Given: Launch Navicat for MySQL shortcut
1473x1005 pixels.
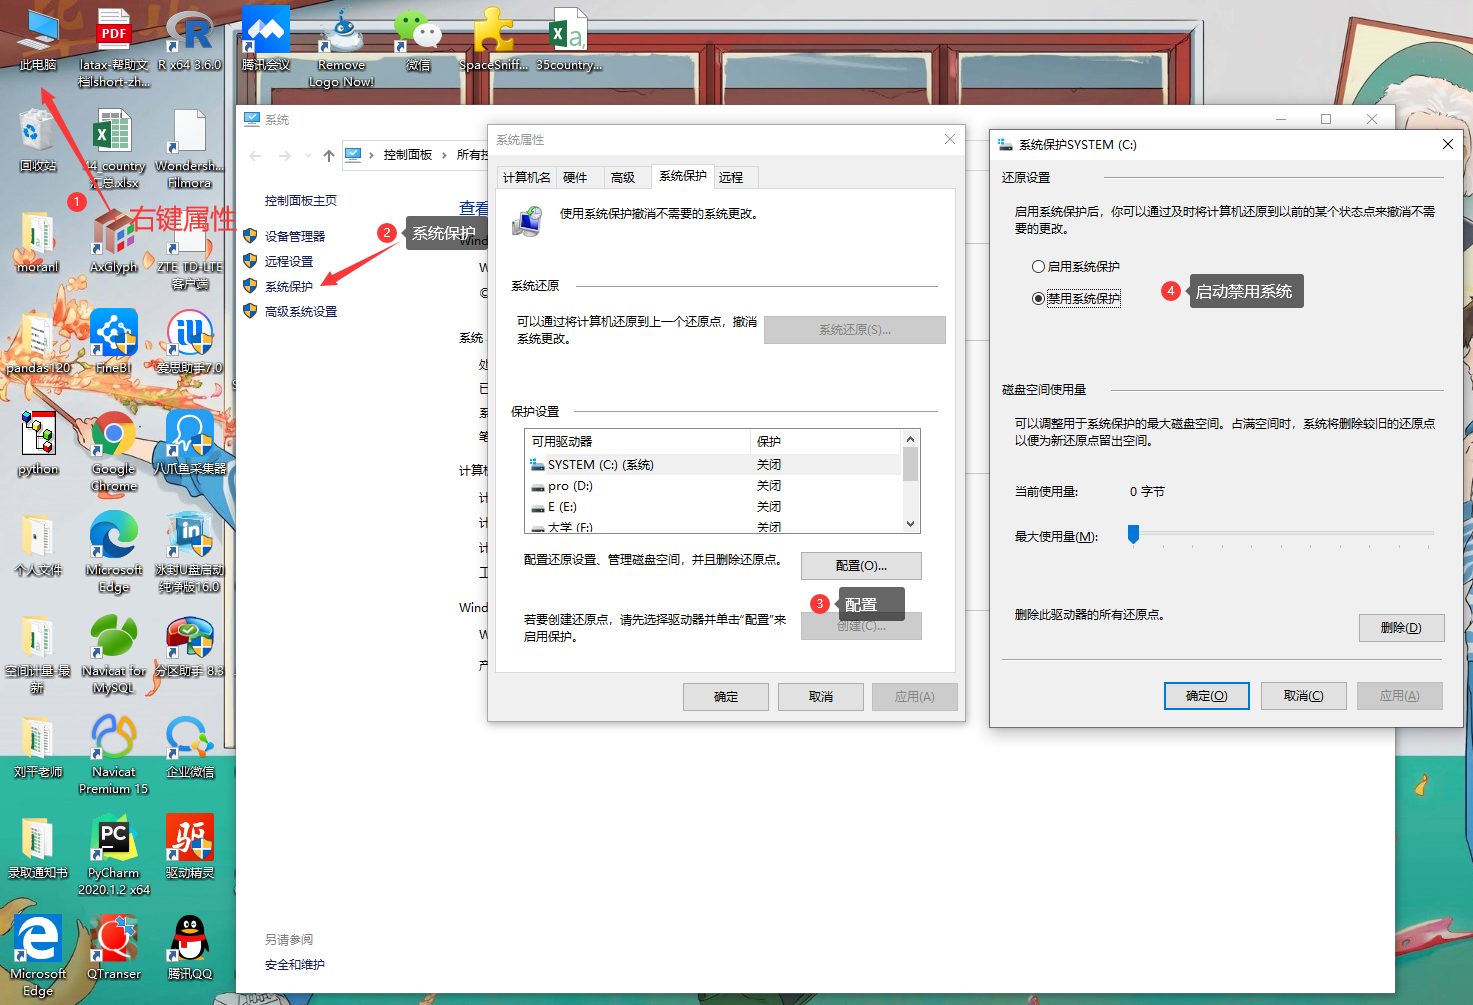Looking at the screenshot, I should coord(114,652).
